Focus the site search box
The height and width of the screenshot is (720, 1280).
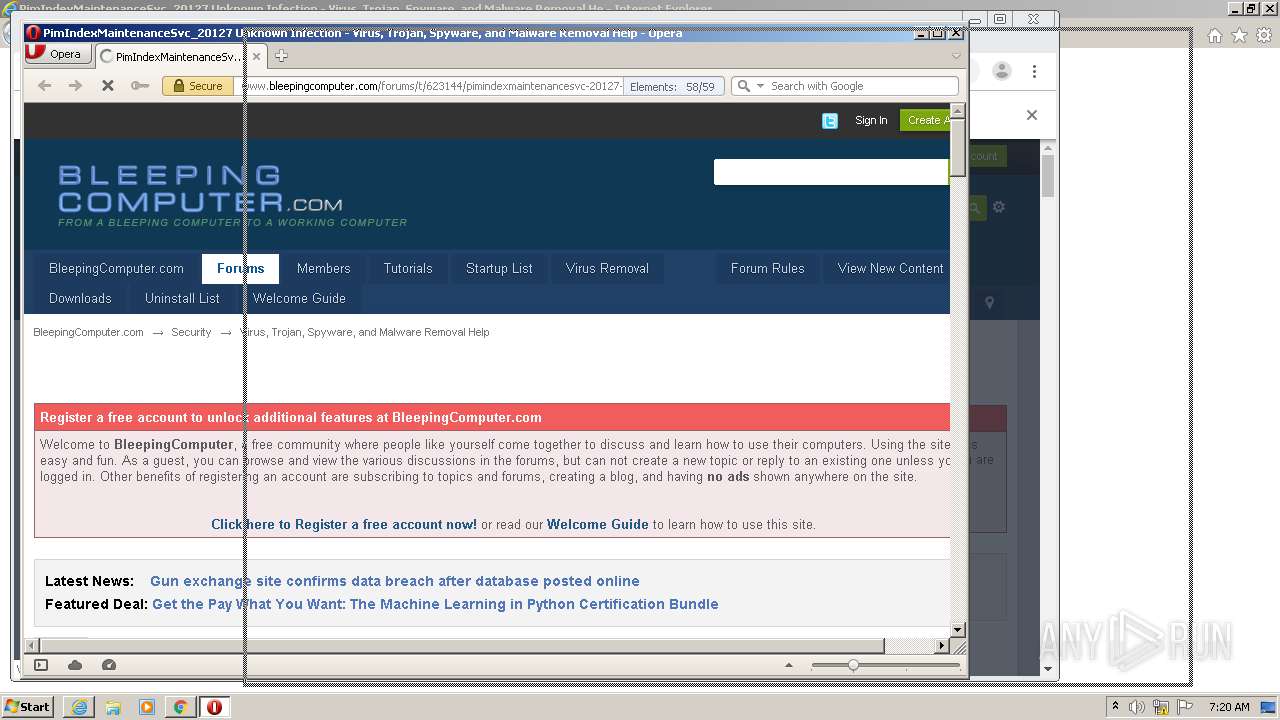[830, 172]
